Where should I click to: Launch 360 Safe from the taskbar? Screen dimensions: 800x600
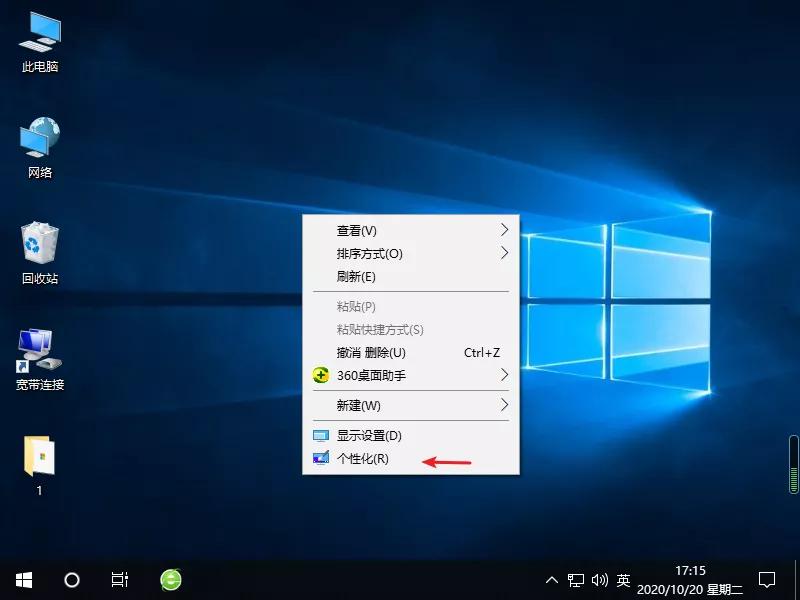click(x=170, y=580)
